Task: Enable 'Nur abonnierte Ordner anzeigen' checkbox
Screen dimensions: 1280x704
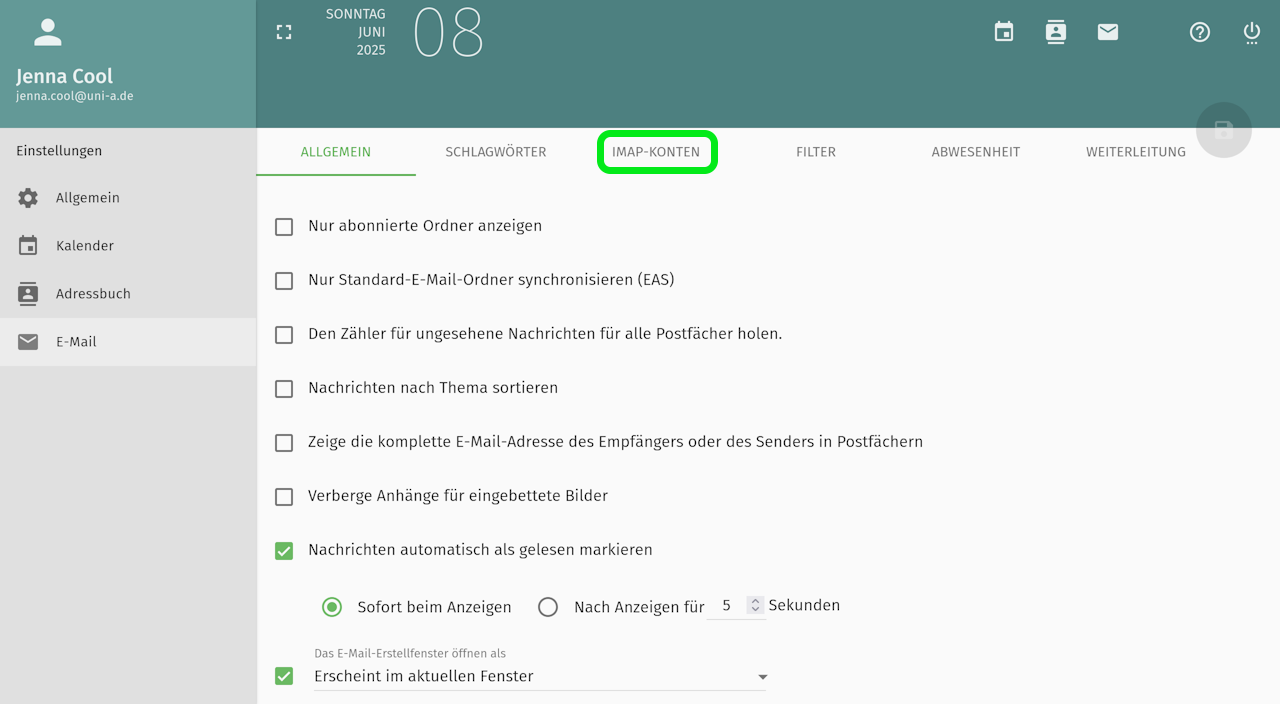Action: click(x=284, y=227)
